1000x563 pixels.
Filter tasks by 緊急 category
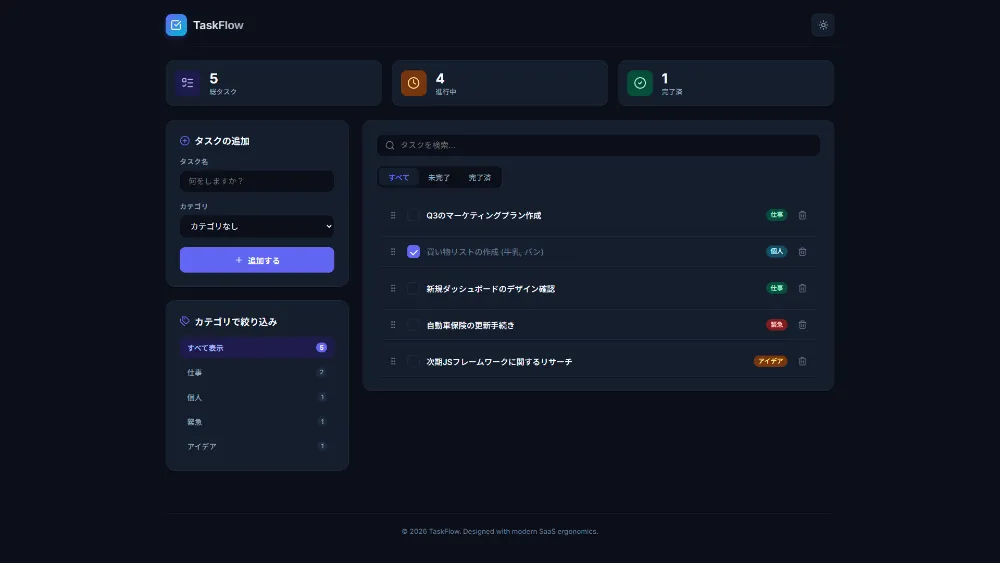coord(257,421)
